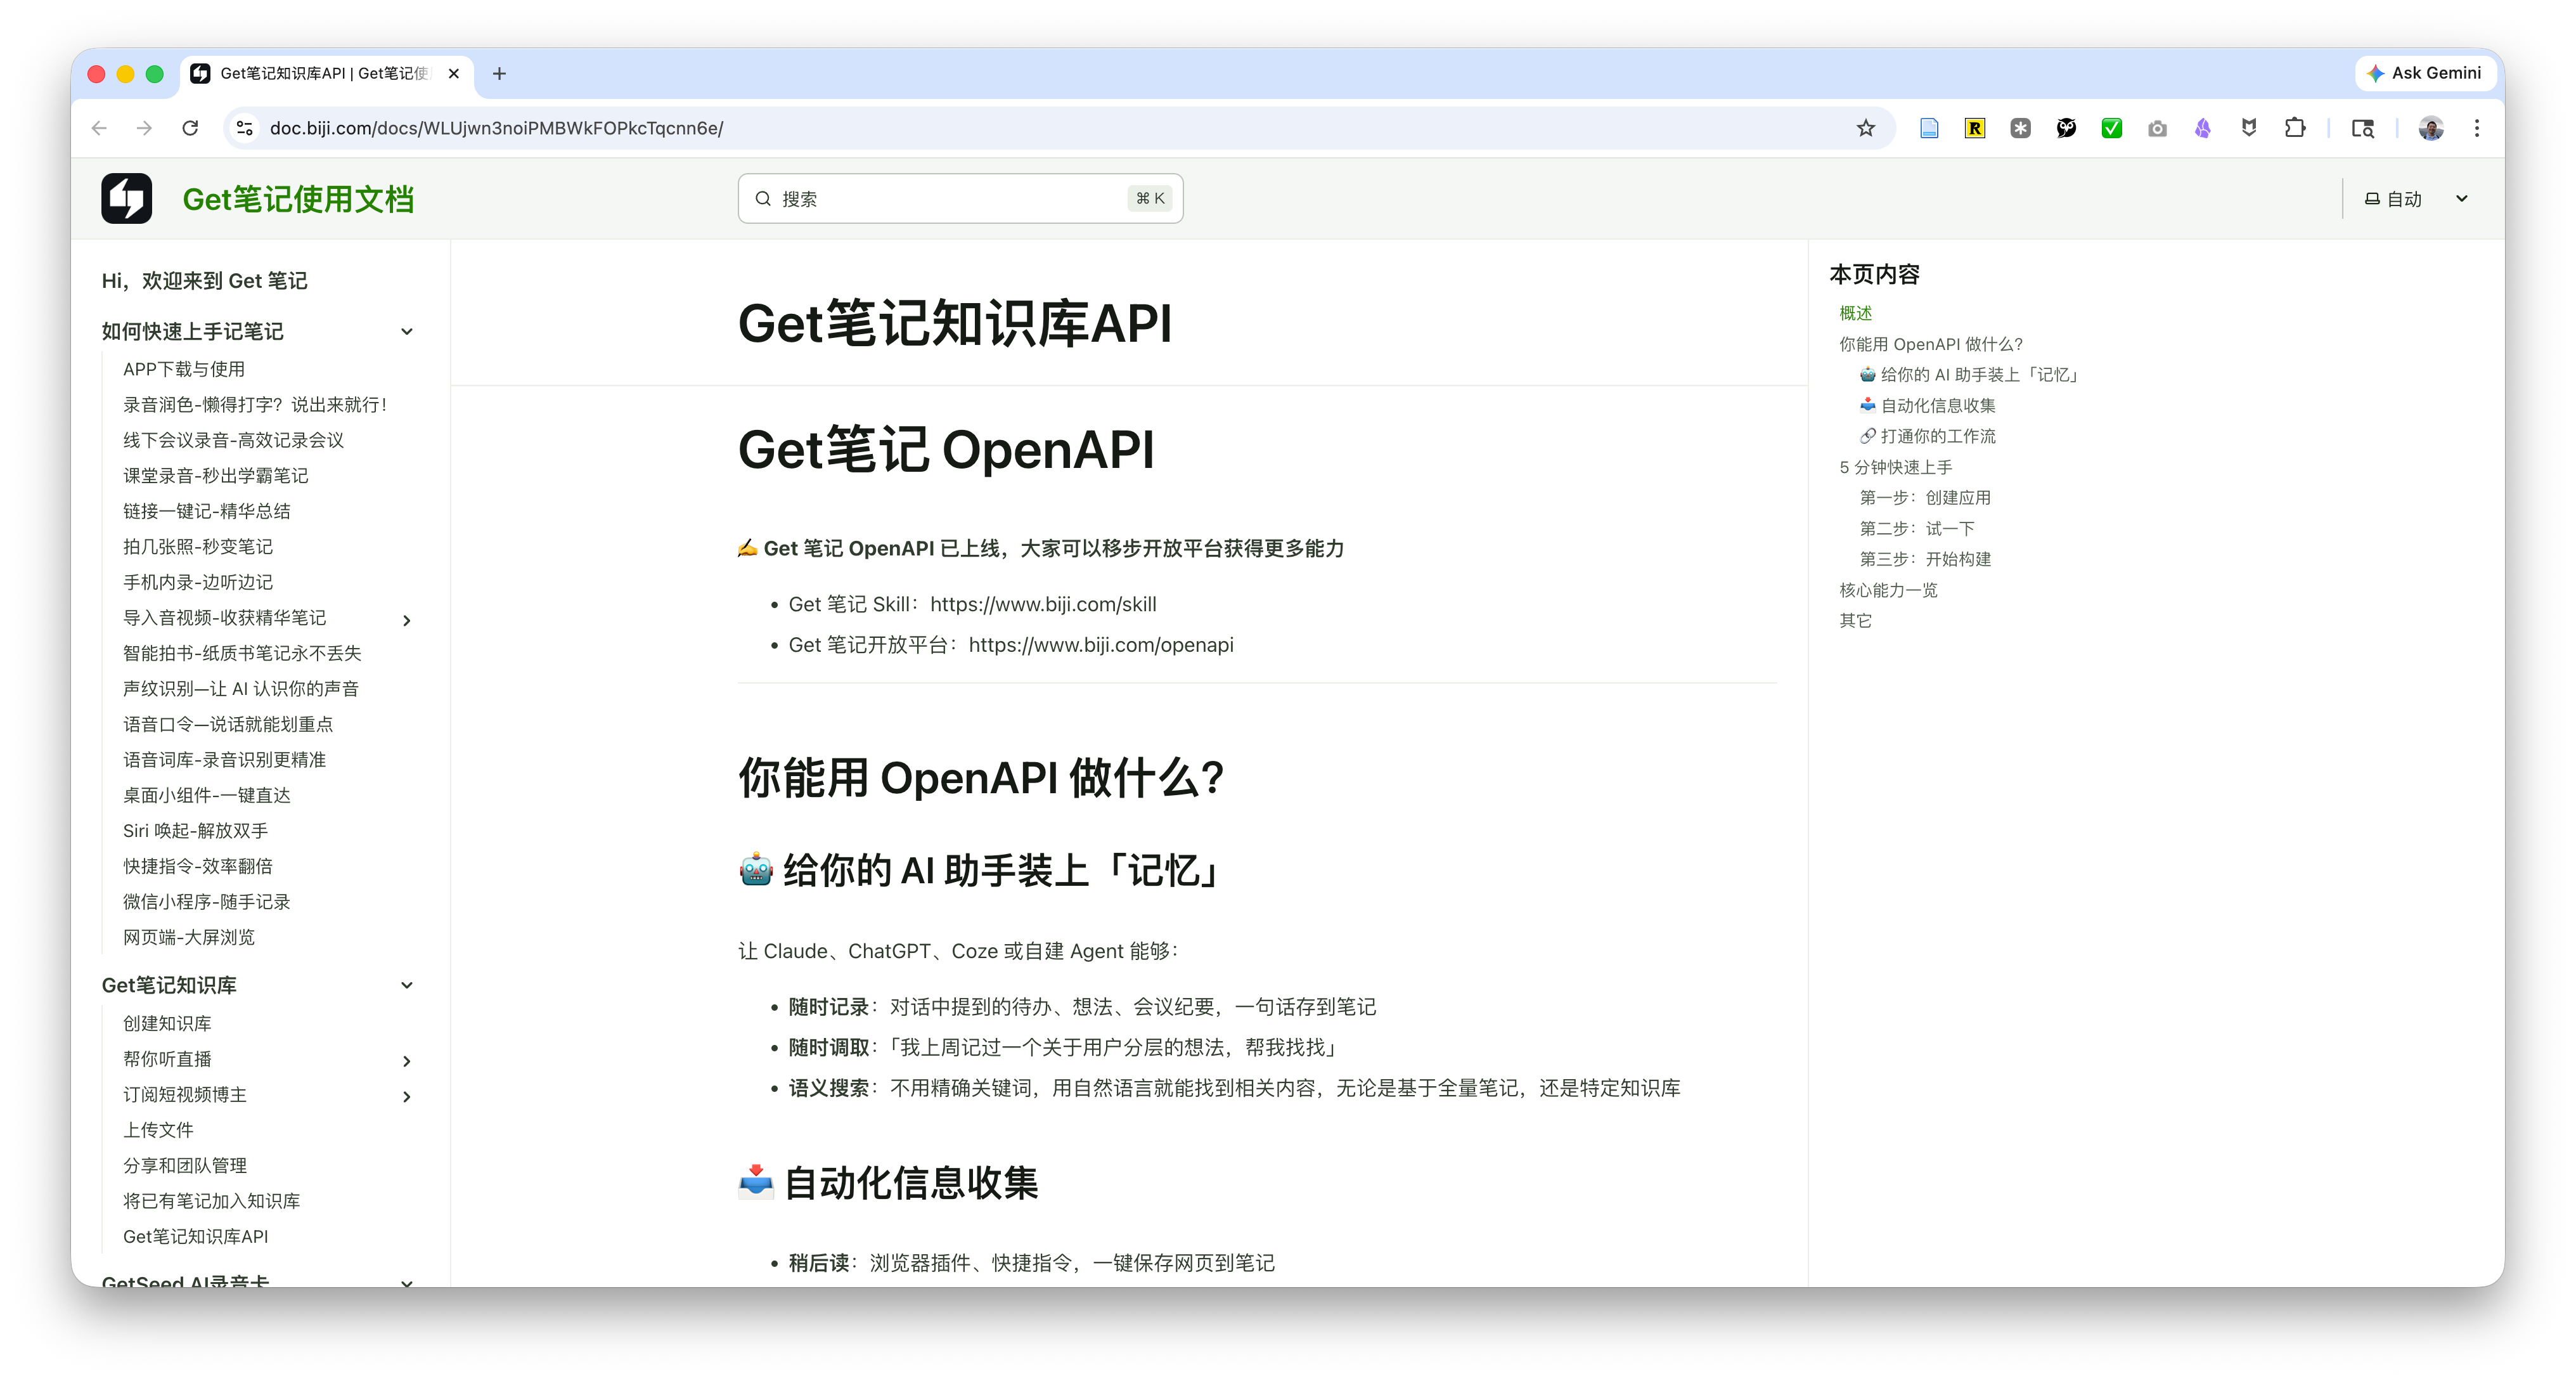Open the 自动 theme mode dropdown
Viewport: 2576px width, 1381px height.
(2415, 199)
